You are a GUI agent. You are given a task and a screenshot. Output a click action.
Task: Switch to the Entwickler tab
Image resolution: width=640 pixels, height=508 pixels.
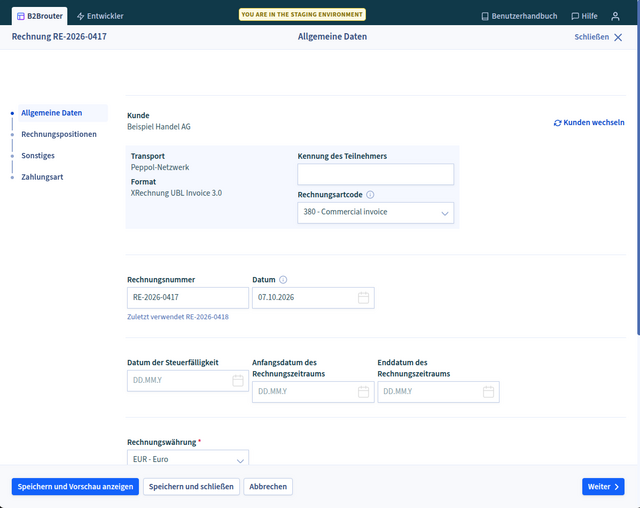pos(100,16)
